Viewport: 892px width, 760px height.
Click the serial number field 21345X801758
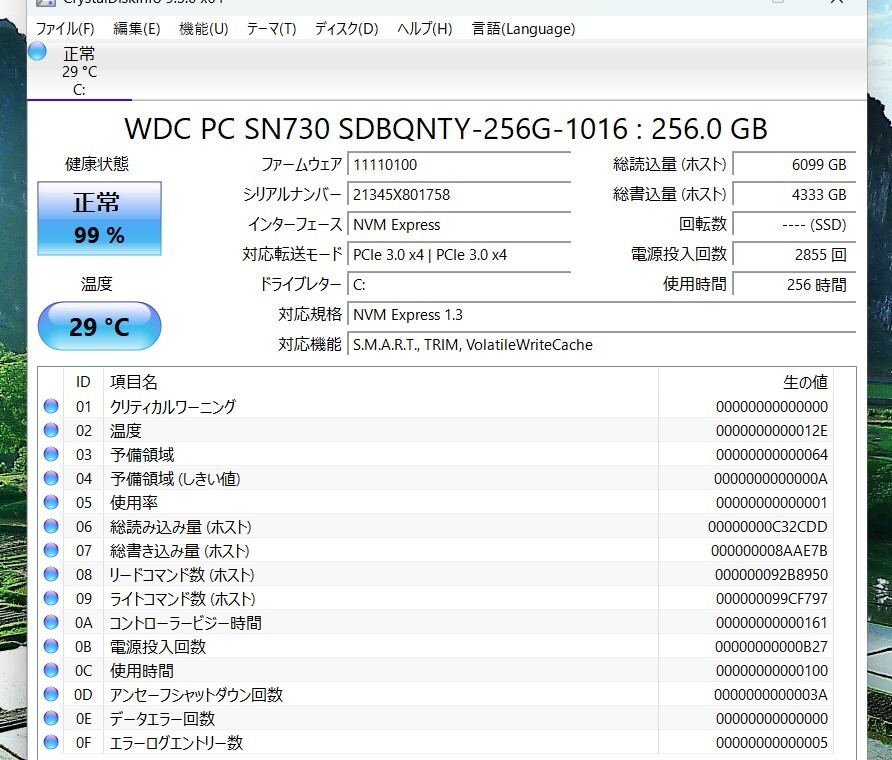click(x=459, y=195)
